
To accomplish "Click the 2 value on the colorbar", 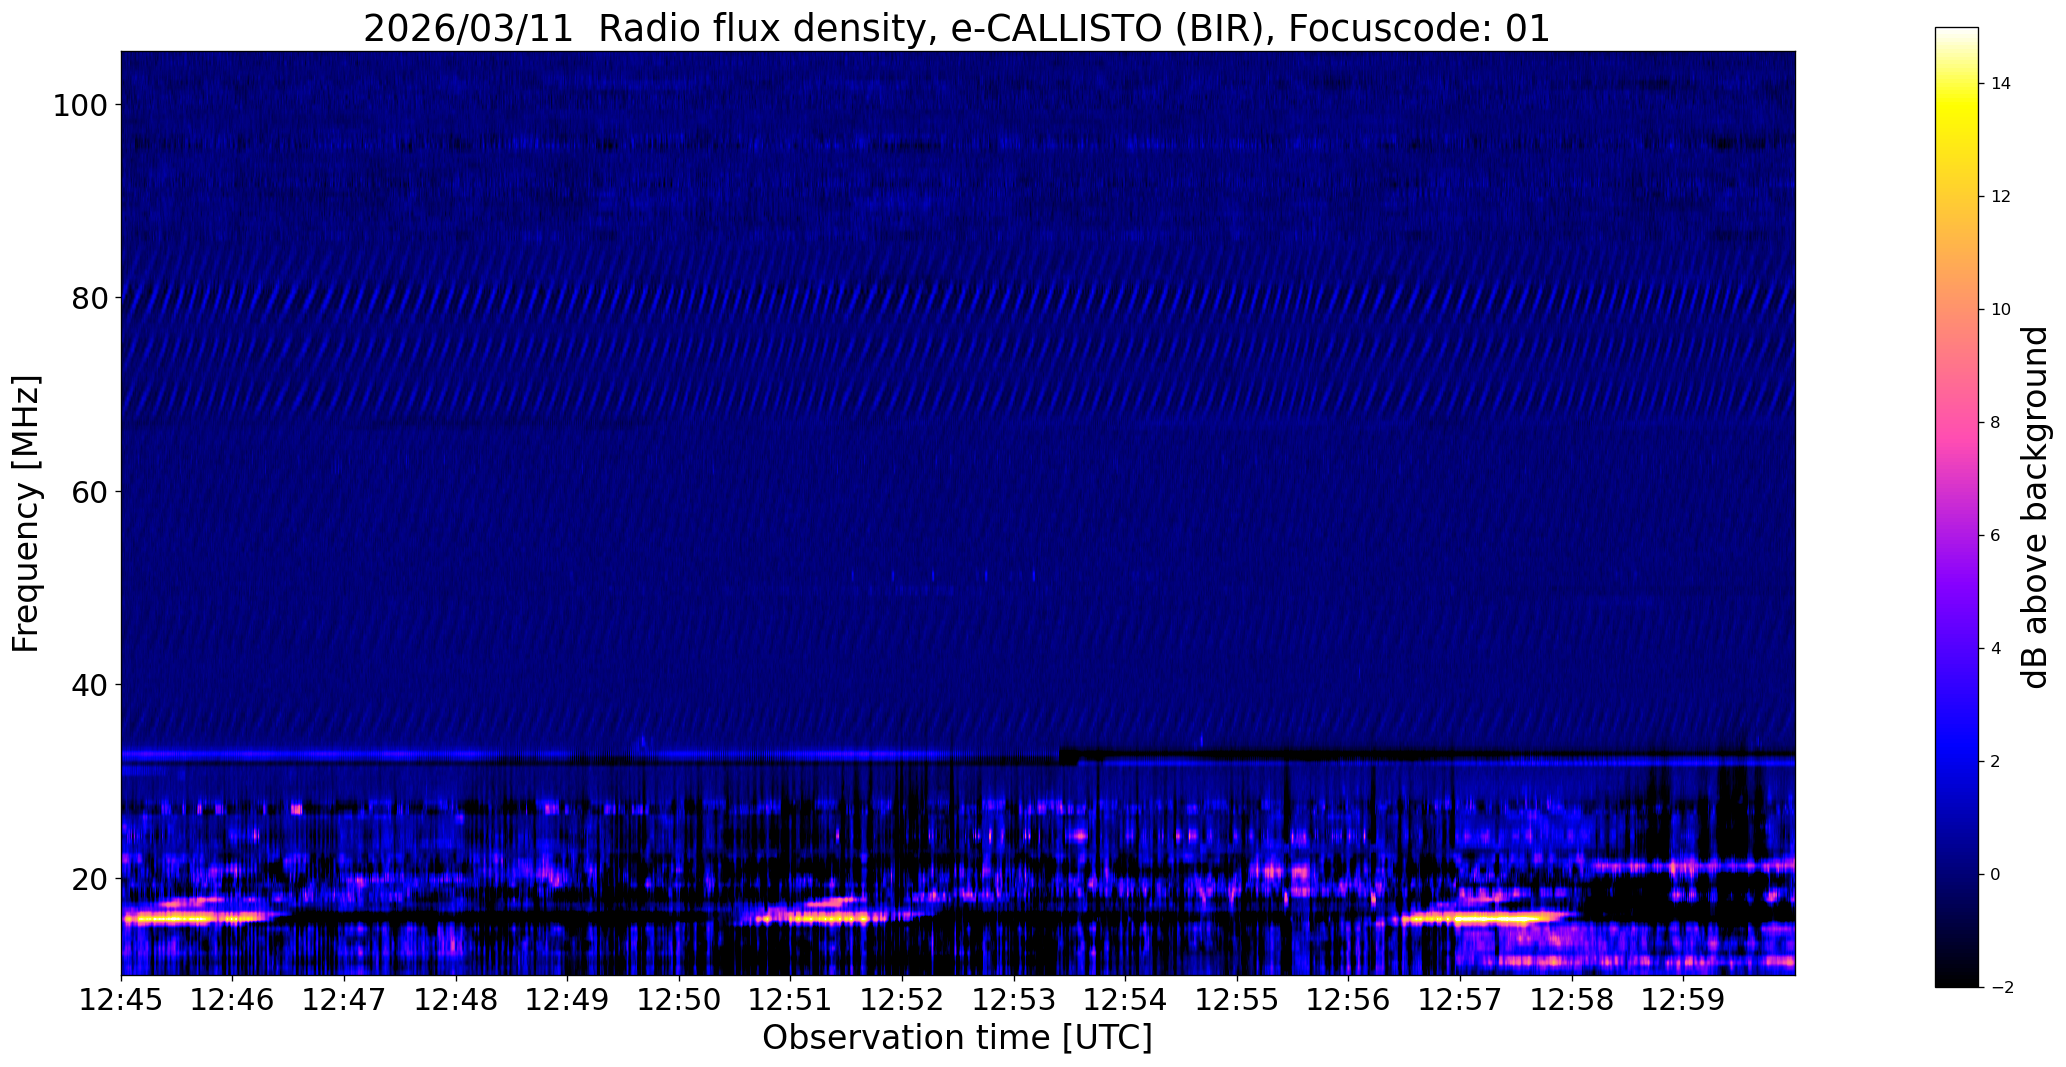I will point(1996,762).
